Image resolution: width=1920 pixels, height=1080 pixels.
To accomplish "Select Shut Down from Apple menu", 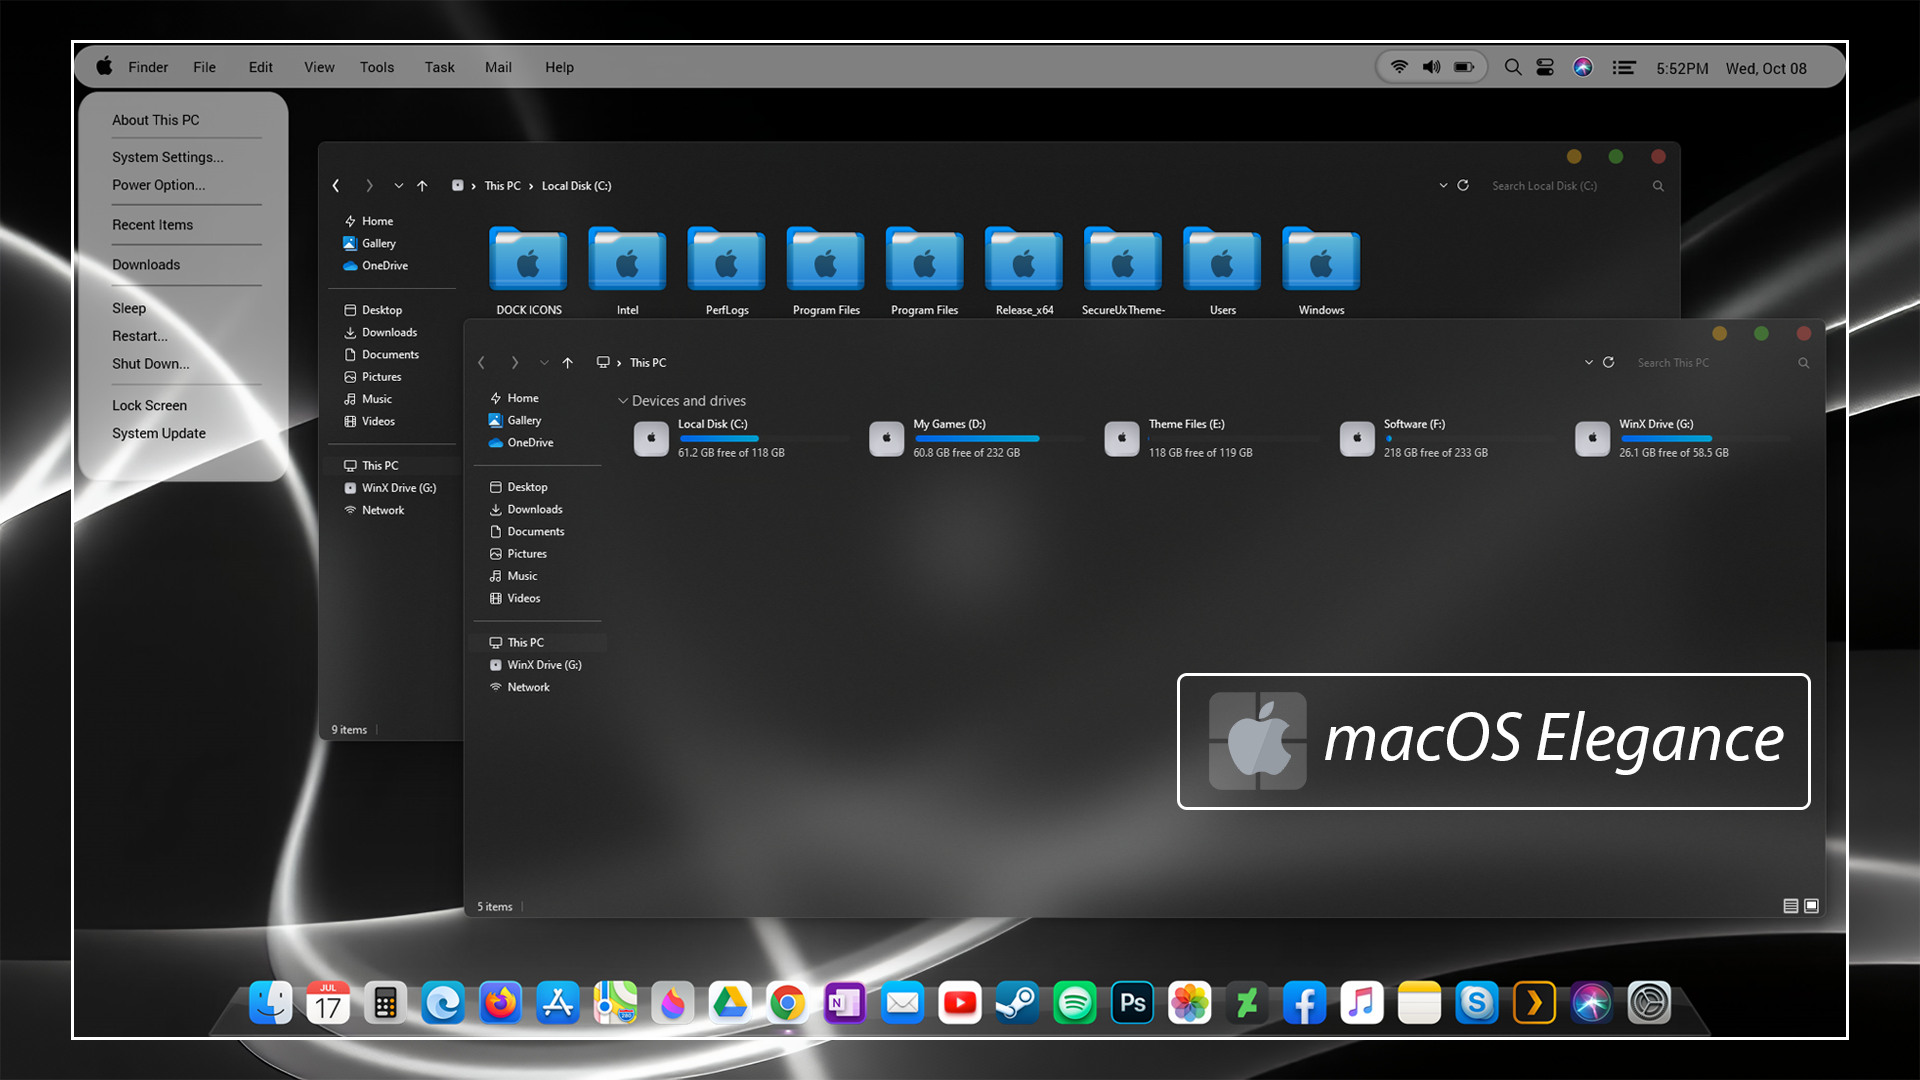I will click(150, 364).
